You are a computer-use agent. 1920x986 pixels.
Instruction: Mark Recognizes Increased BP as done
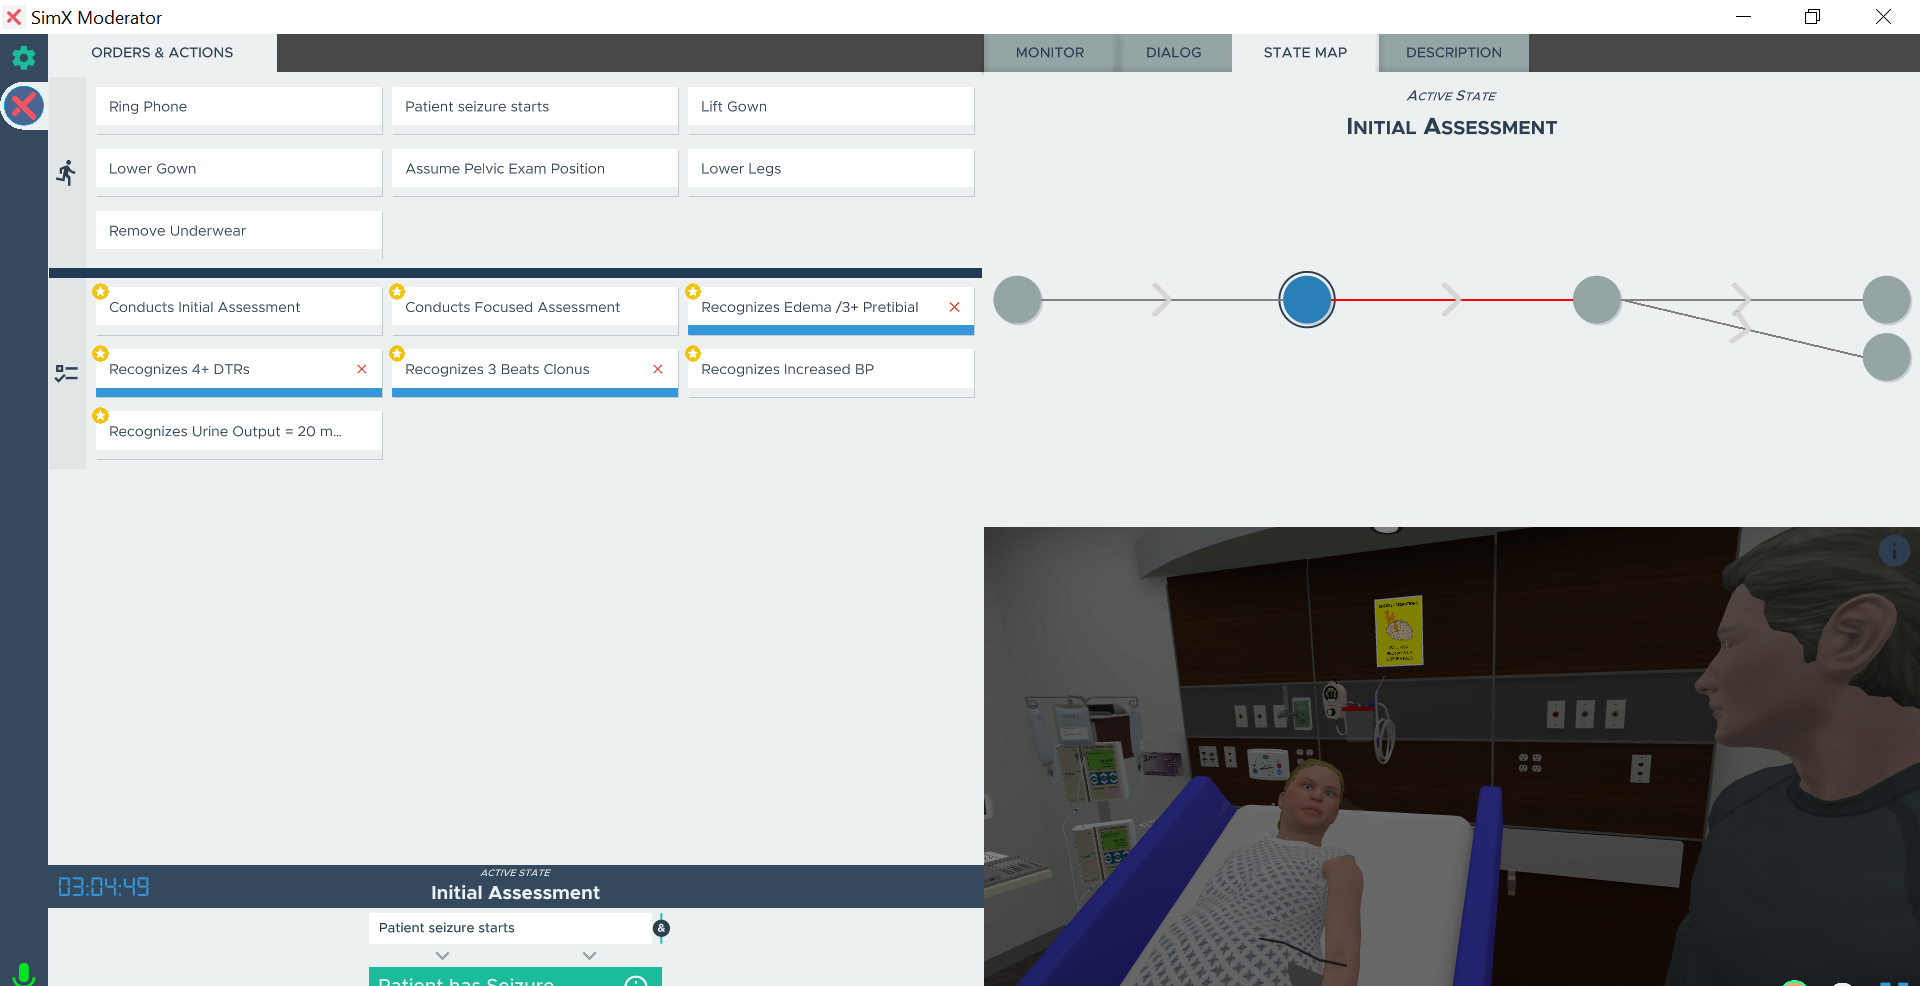(830, 370)
